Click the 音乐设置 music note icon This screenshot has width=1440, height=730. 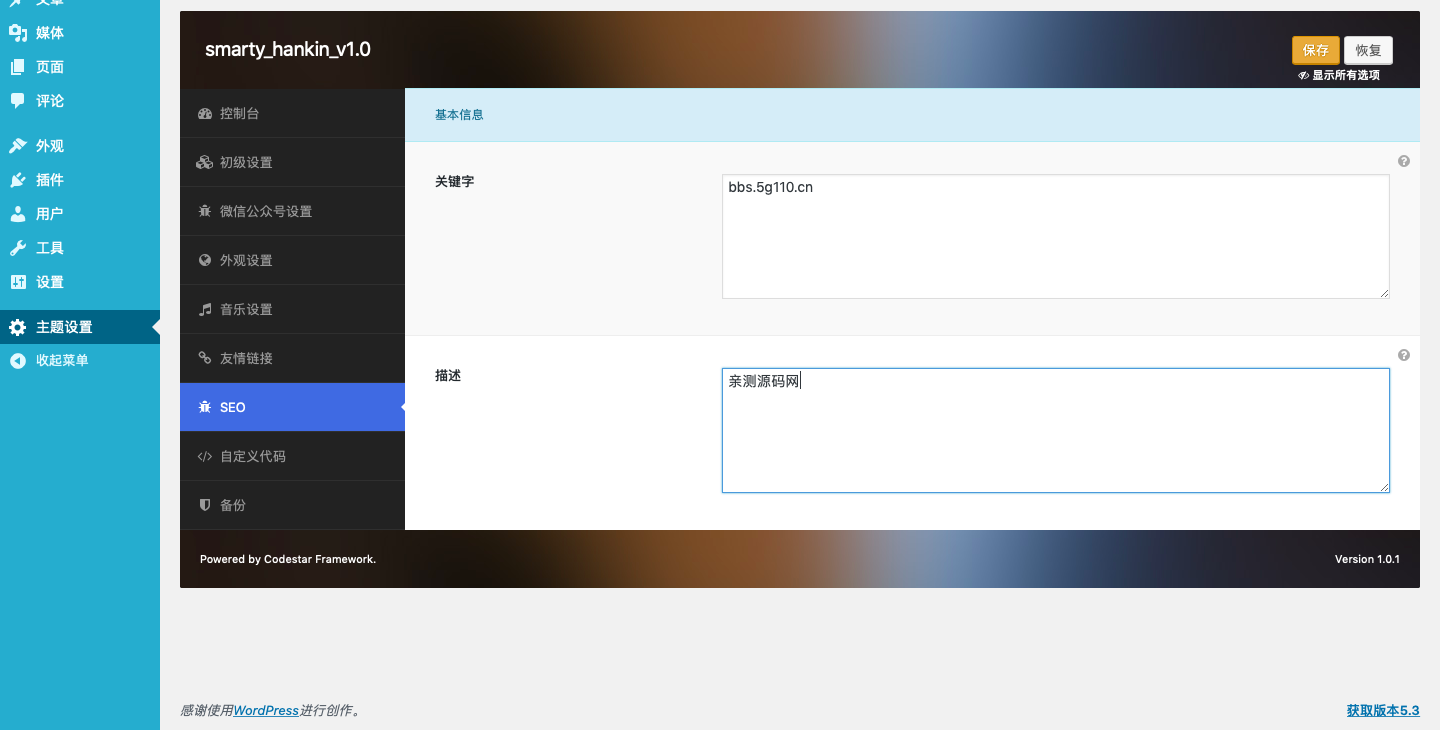[x=205, y=310]
